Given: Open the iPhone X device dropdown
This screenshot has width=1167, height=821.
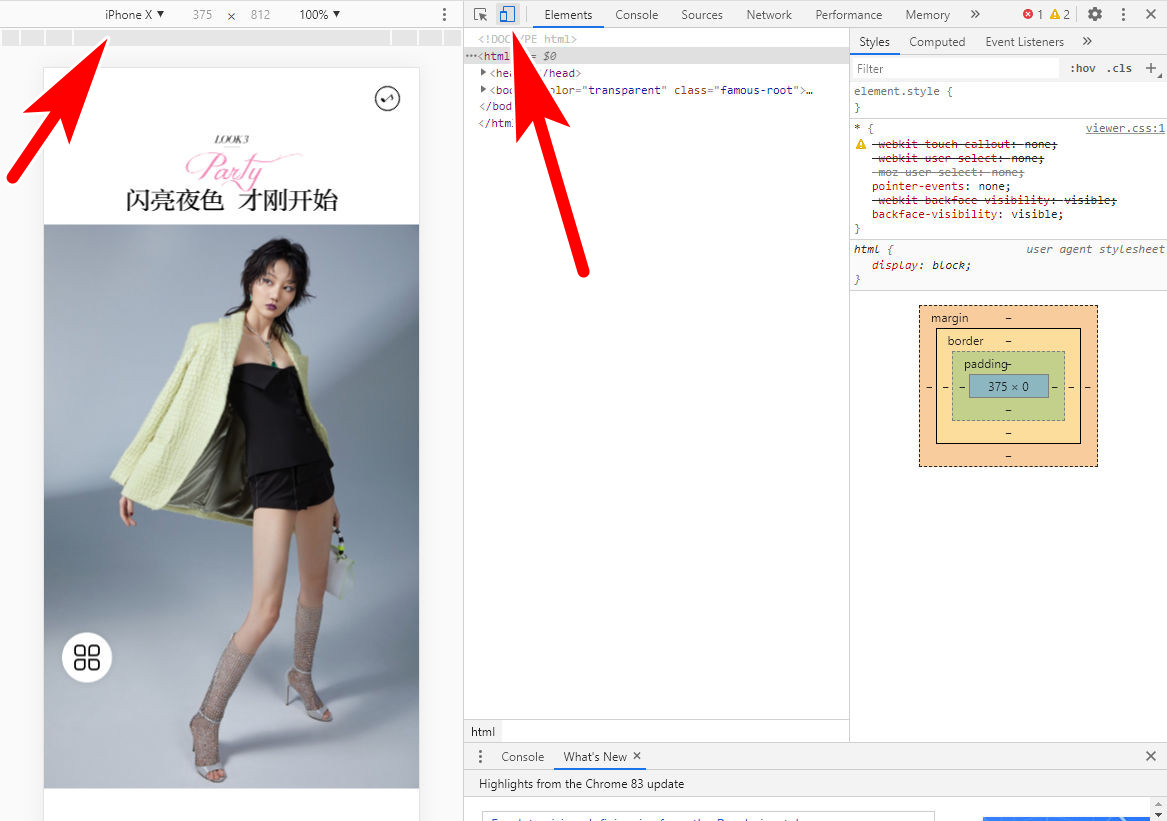Looking at the screenshot, I should 134,15.
